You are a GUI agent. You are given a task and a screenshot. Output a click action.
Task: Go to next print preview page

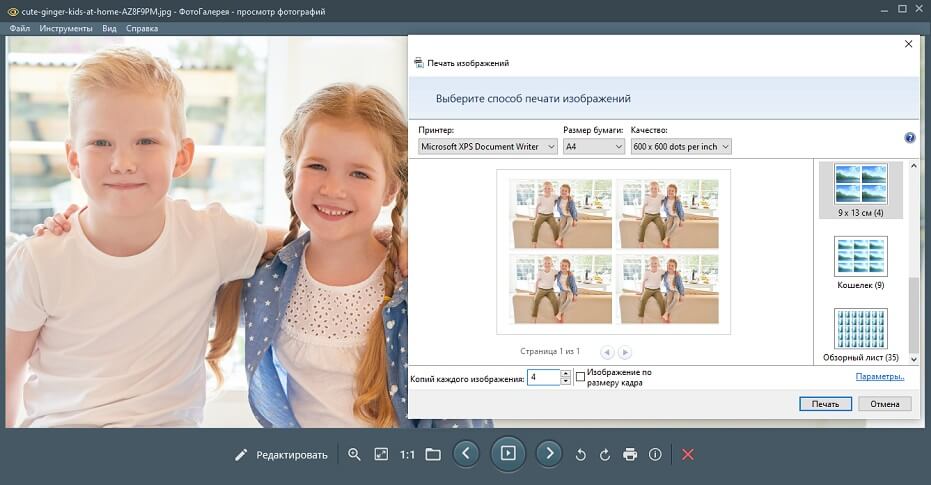click(625, 352)
